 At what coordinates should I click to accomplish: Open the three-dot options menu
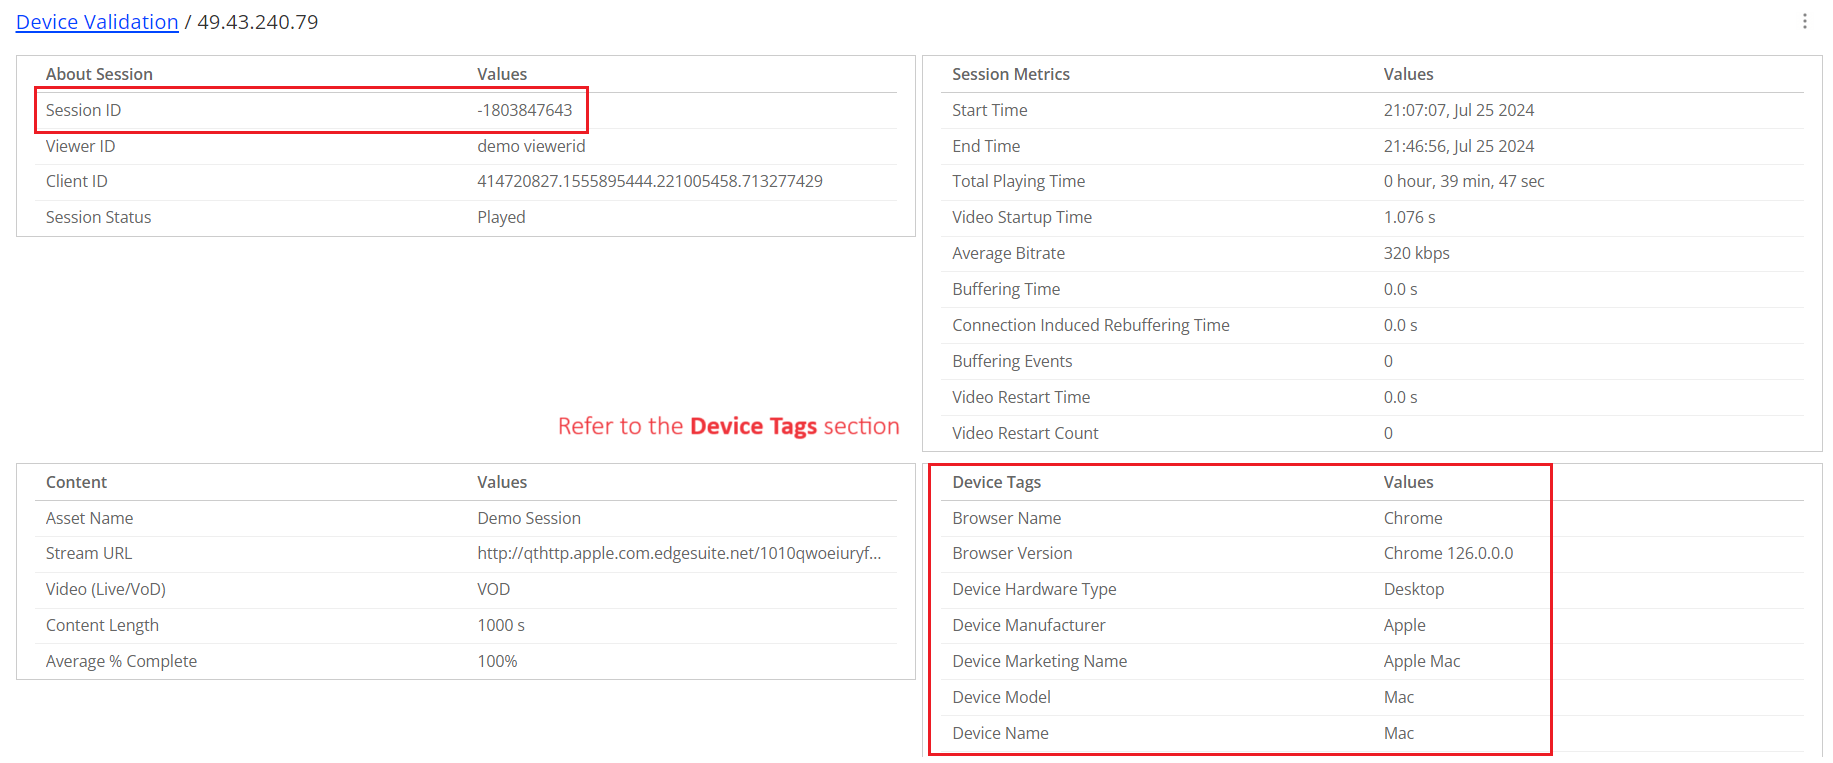[1804, 21]
